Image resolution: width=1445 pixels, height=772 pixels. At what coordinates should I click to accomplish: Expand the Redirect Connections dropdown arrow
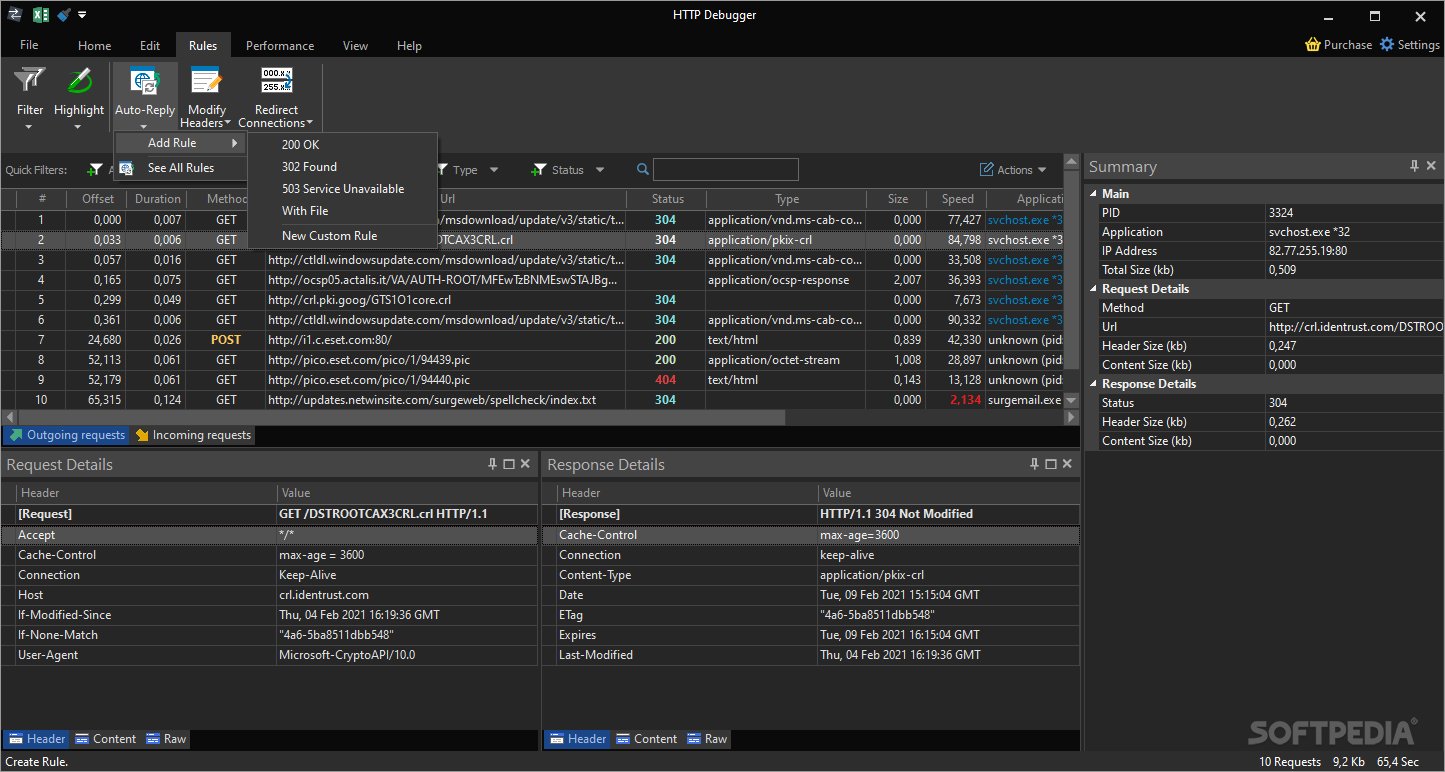[310, 124]
